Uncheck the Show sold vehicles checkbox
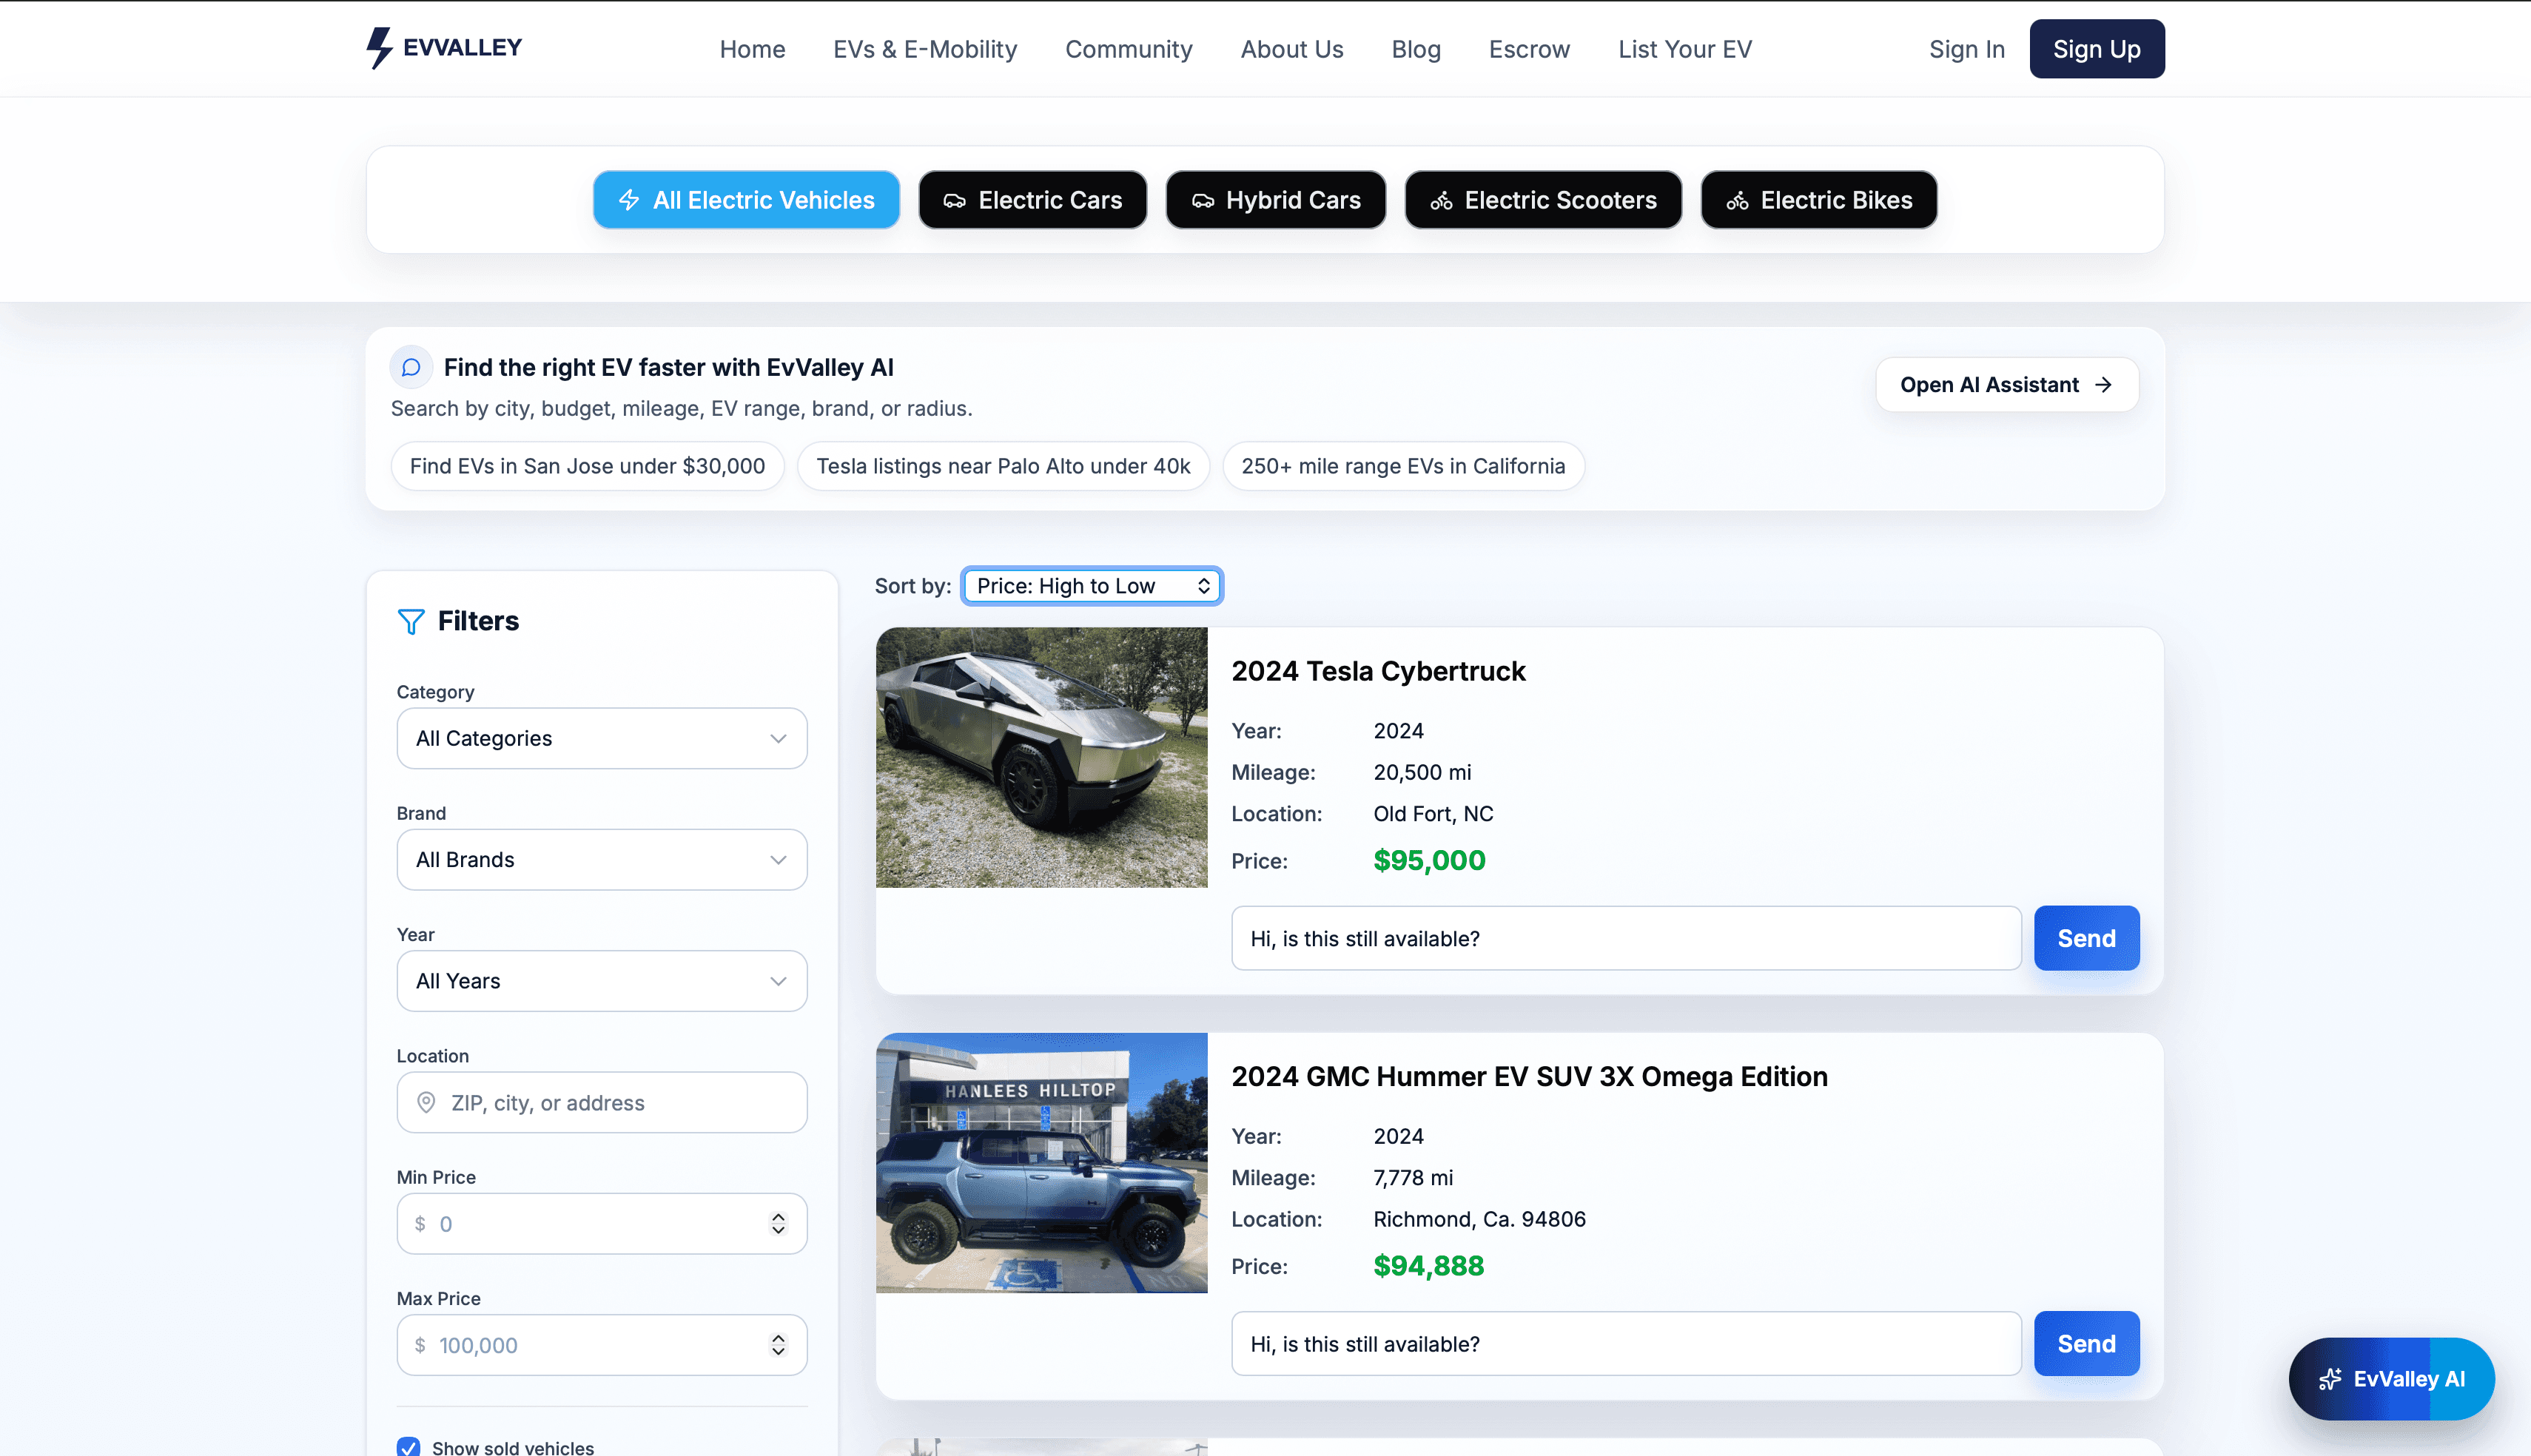The image size is (2531, 1456). (408, 1447)
